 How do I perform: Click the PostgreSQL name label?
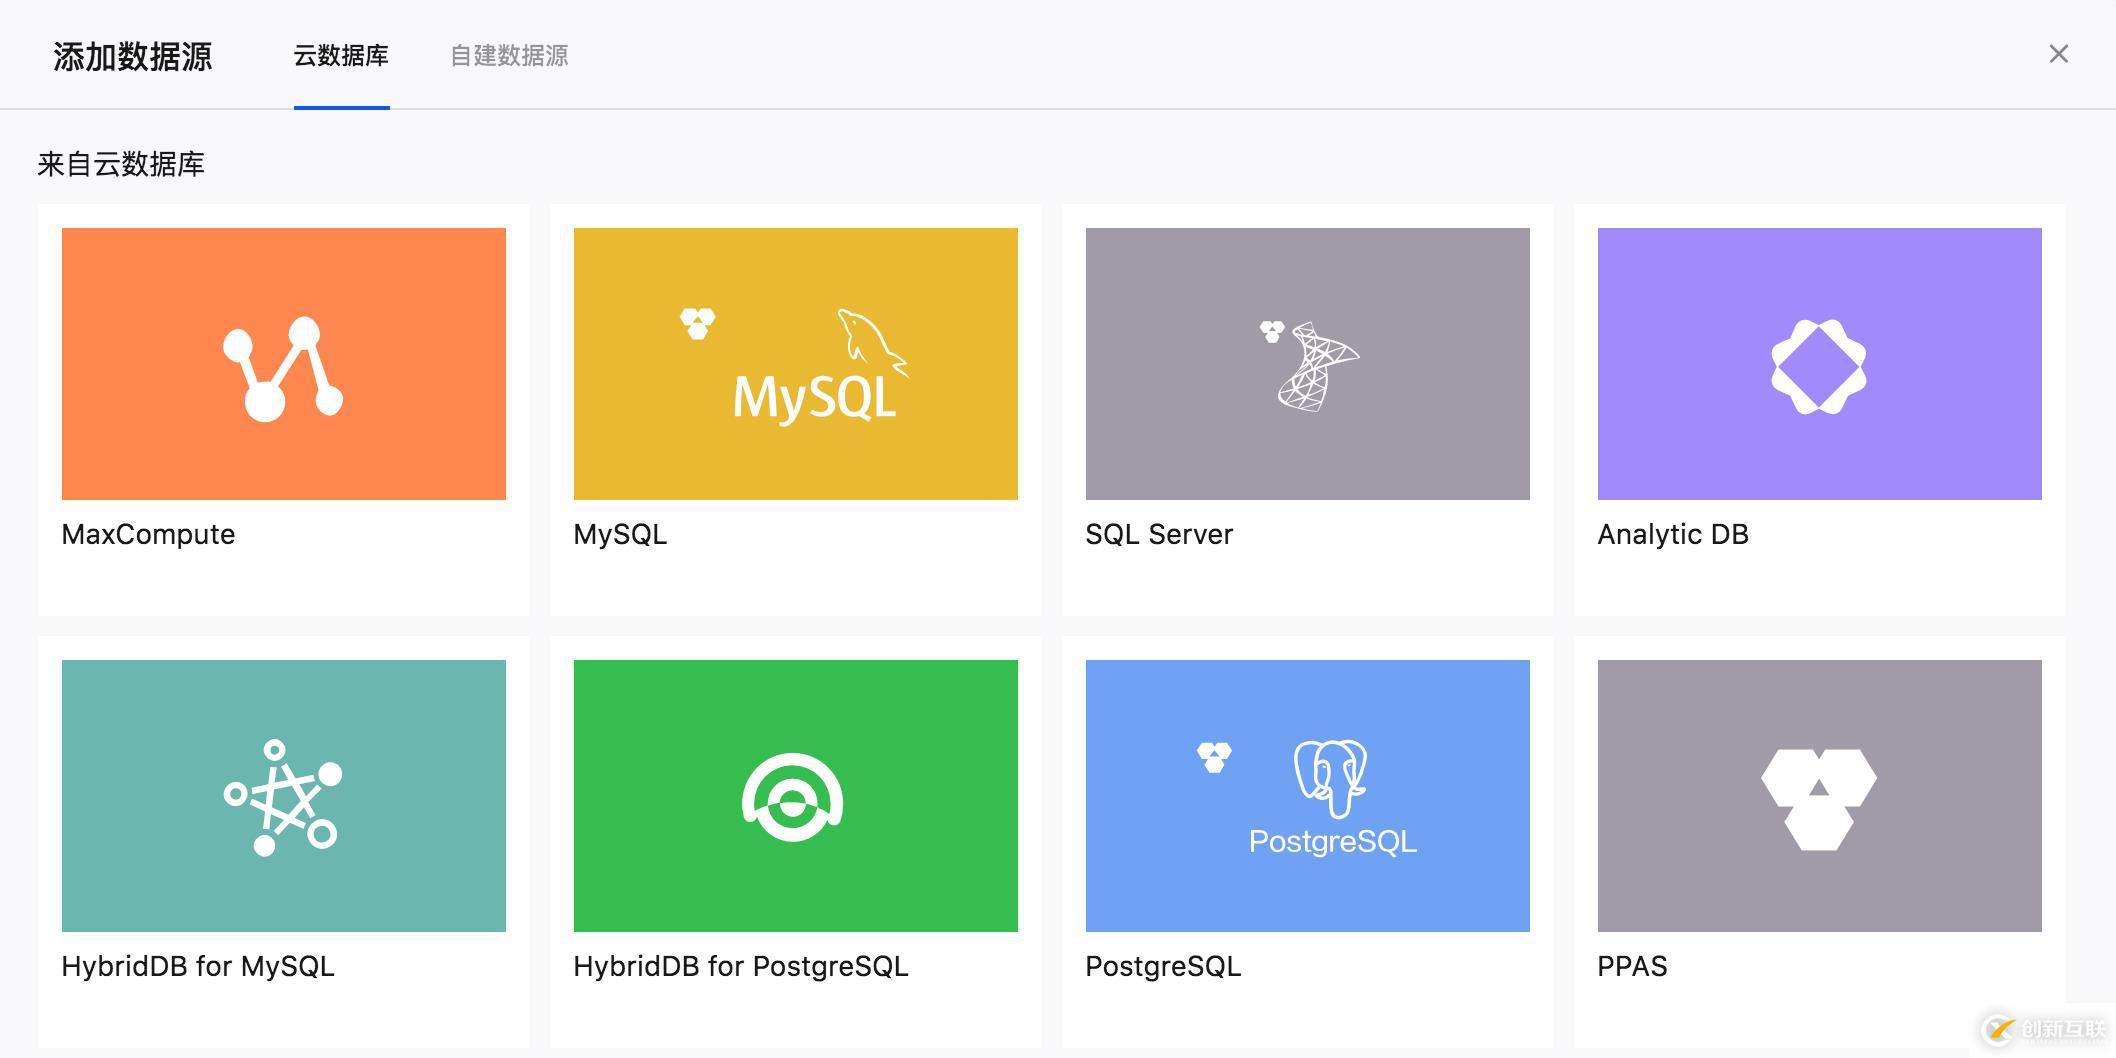1163,966
